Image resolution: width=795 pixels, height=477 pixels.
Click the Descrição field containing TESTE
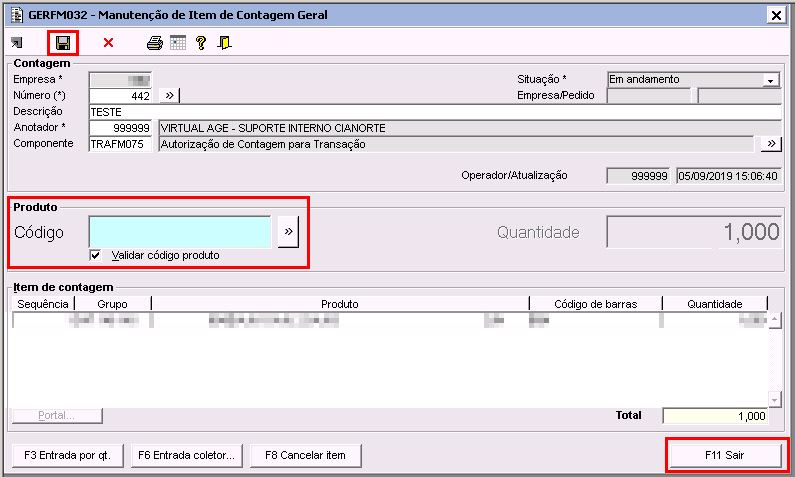tap(435, 112)
